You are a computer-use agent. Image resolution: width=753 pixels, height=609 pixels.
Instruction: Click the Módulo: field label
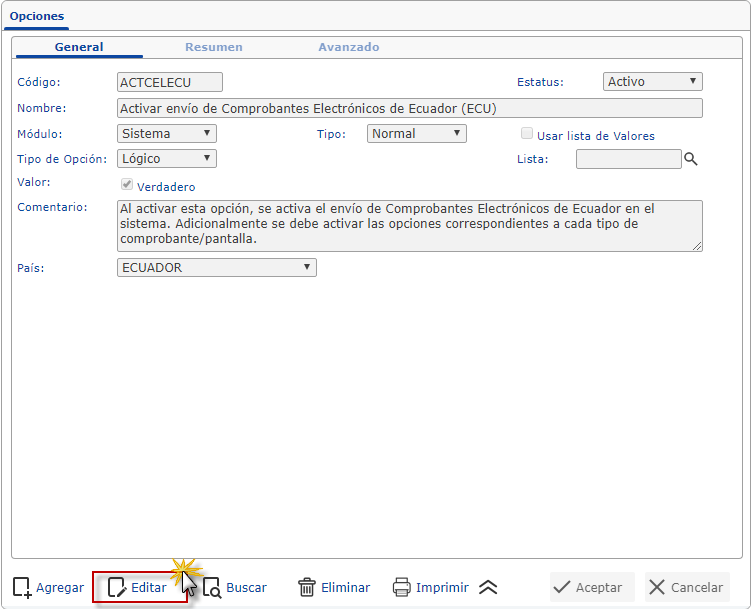40,134
